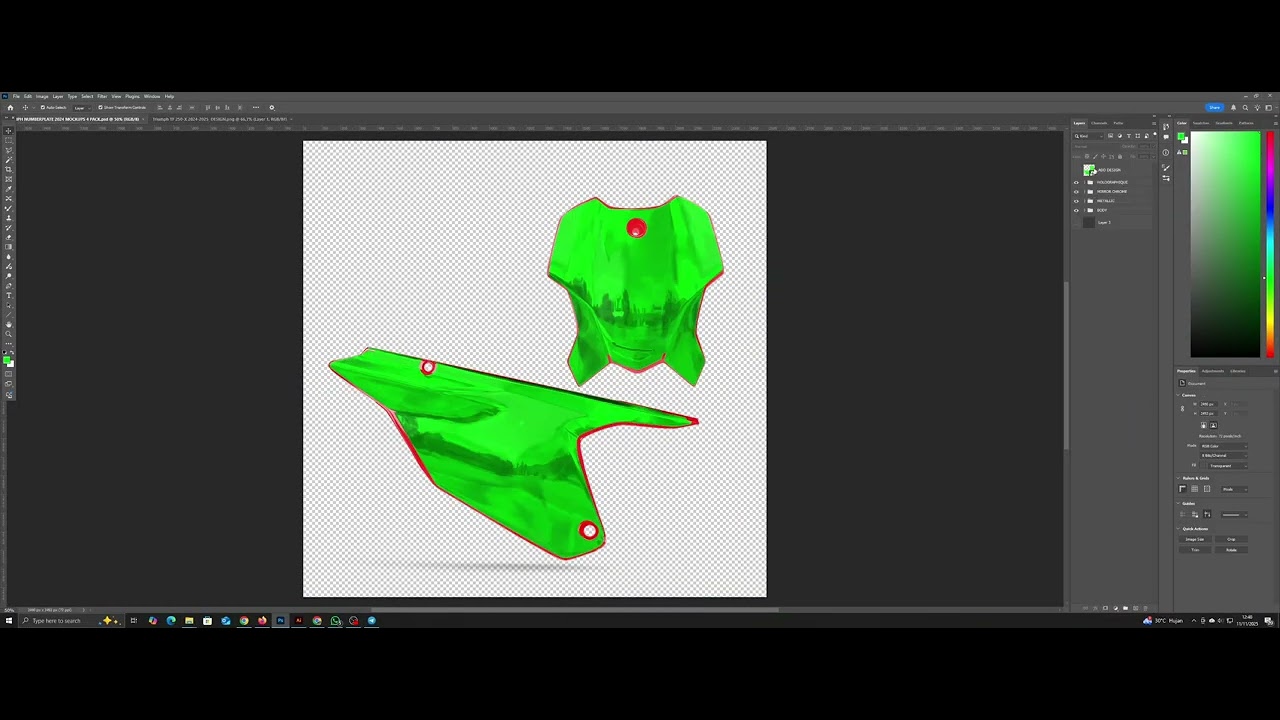The image size is (1280, 720).
Task: Click the Crop quick action button
Action: coord(1231,539)
